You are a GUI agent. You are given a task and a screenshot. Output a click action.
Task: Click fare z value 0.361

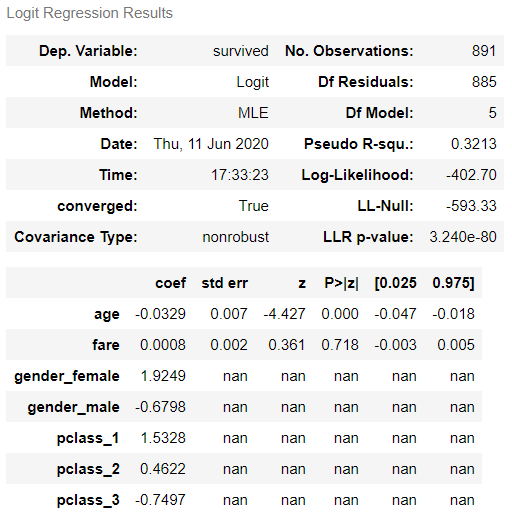point(287,345)
